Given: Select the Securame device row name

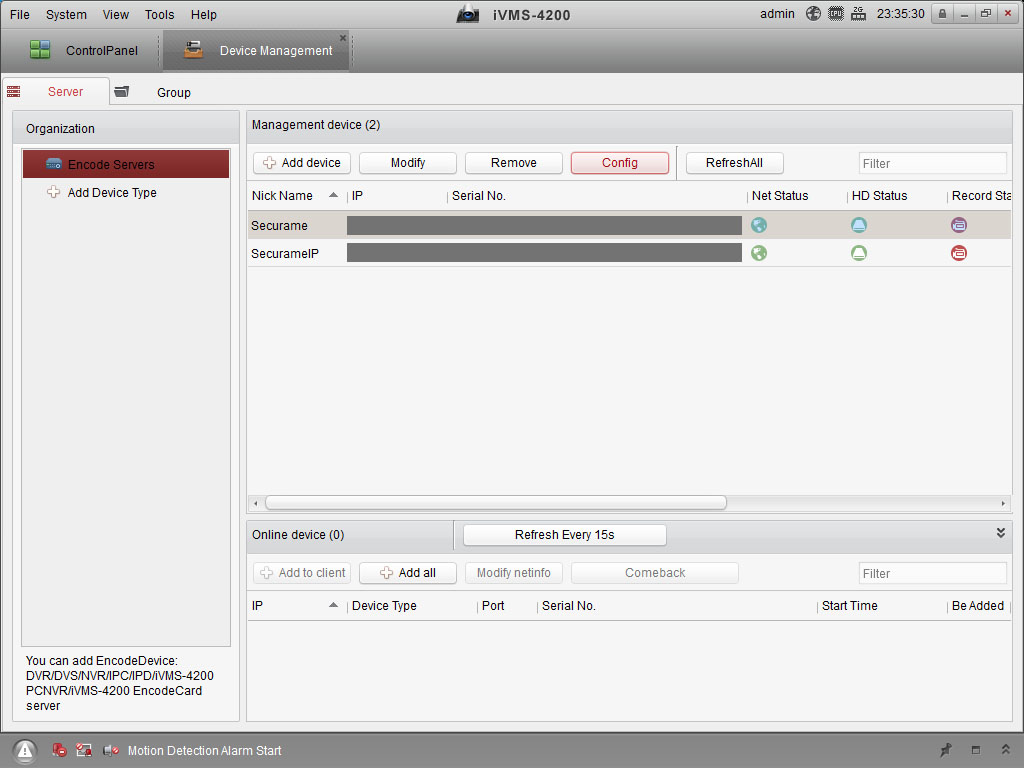Looking at the screenshot, I should pyautogui.click(x=279, y=225).
